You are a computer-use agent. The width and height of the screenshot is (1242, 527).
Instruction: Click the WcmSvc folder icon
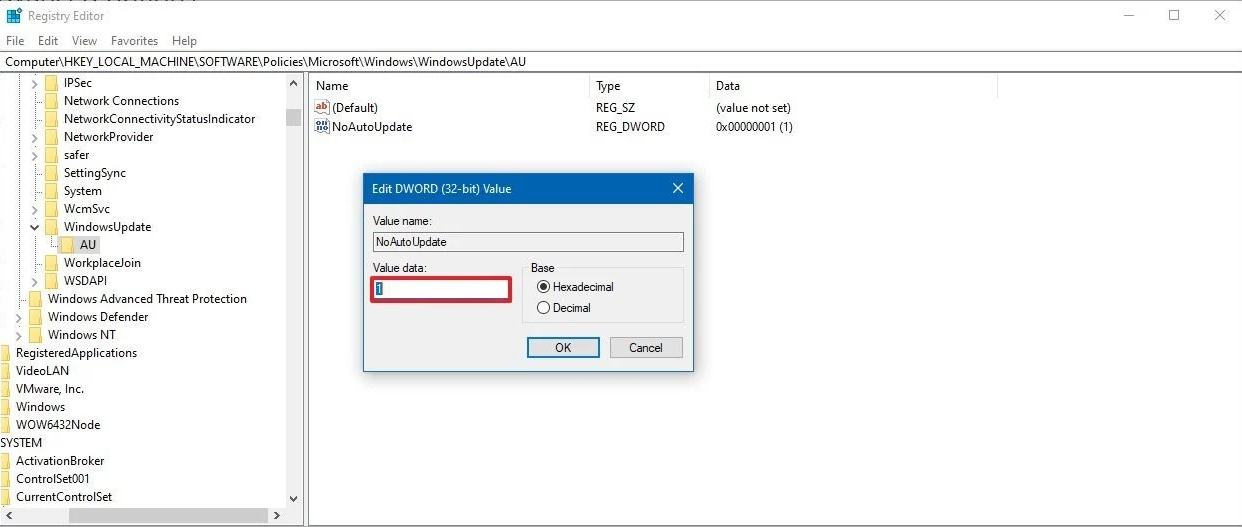52,209
